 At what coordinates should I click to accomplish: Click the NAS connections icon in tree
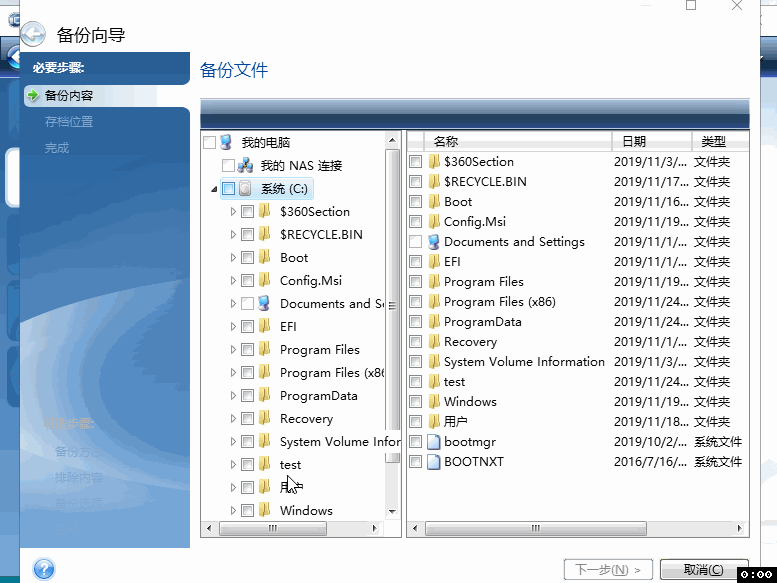[245, 166]
